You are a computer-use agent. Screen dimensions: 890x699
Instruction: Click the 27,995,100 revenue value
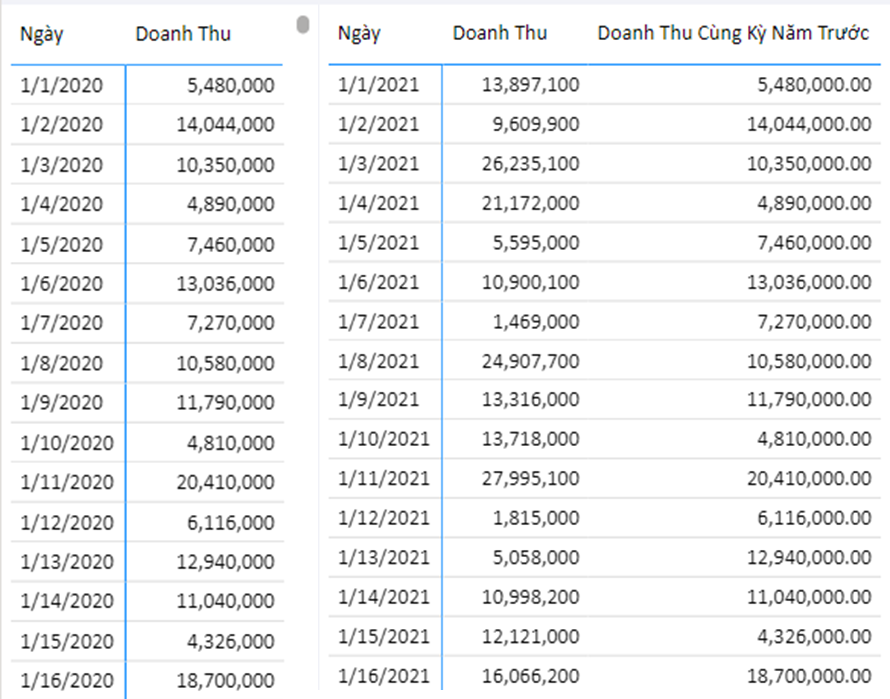tap(531, 479)
